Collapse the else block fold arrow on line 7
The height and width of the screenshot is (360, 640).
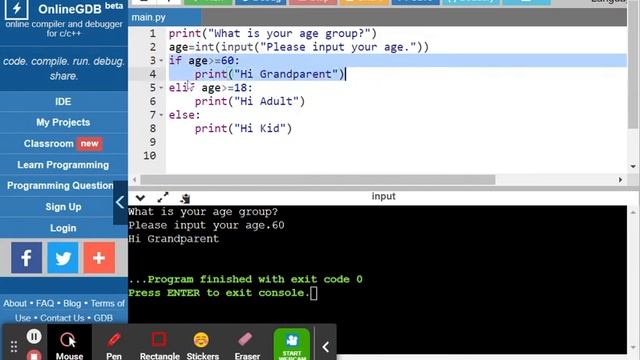click(x=161, y=115)
